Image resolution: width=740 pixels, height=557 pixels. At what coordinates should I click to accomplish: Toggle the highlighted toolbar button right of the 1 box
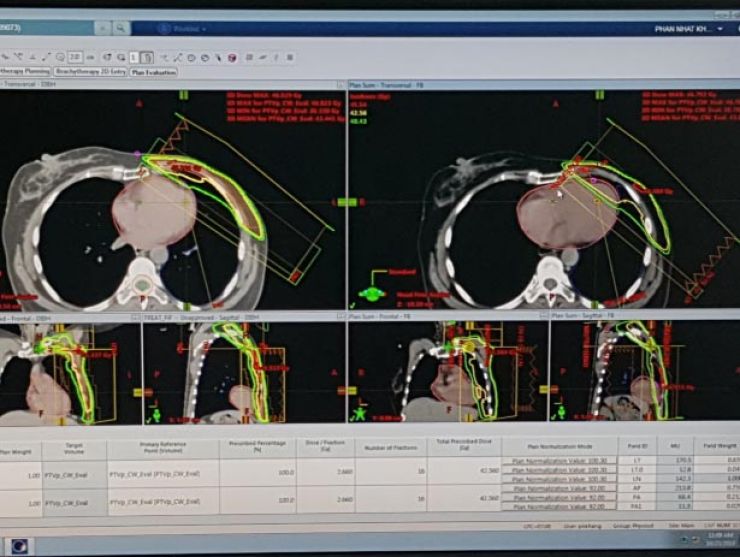[147, 57]
